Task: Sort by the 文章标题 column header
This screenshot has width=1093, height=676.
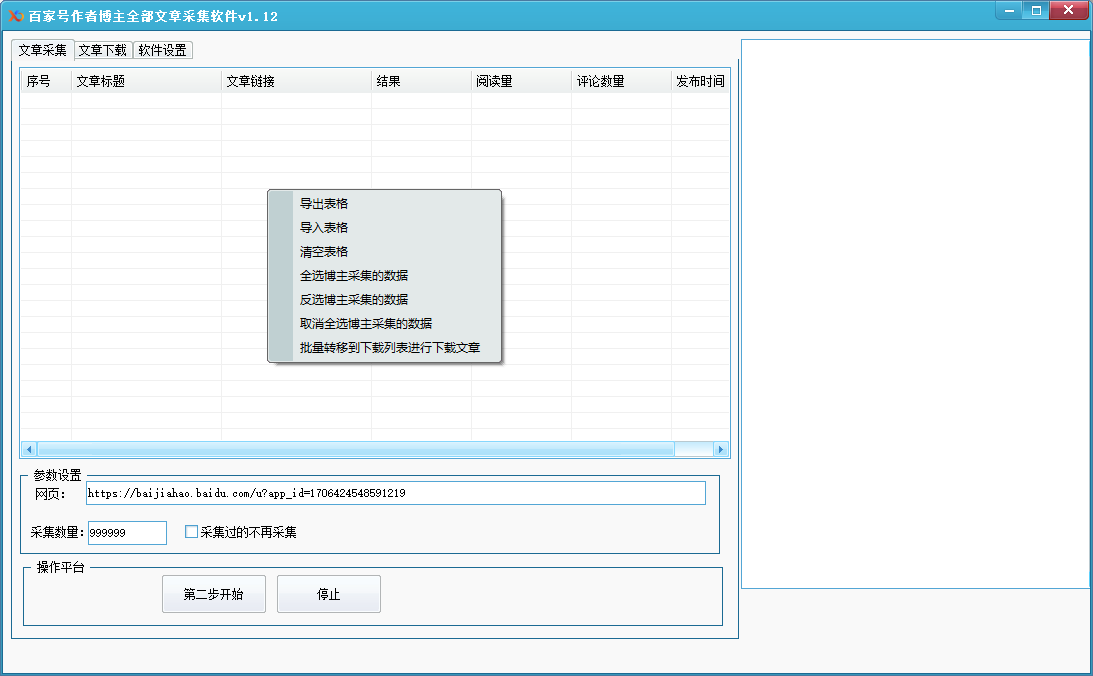Action: tap(146, 81)
